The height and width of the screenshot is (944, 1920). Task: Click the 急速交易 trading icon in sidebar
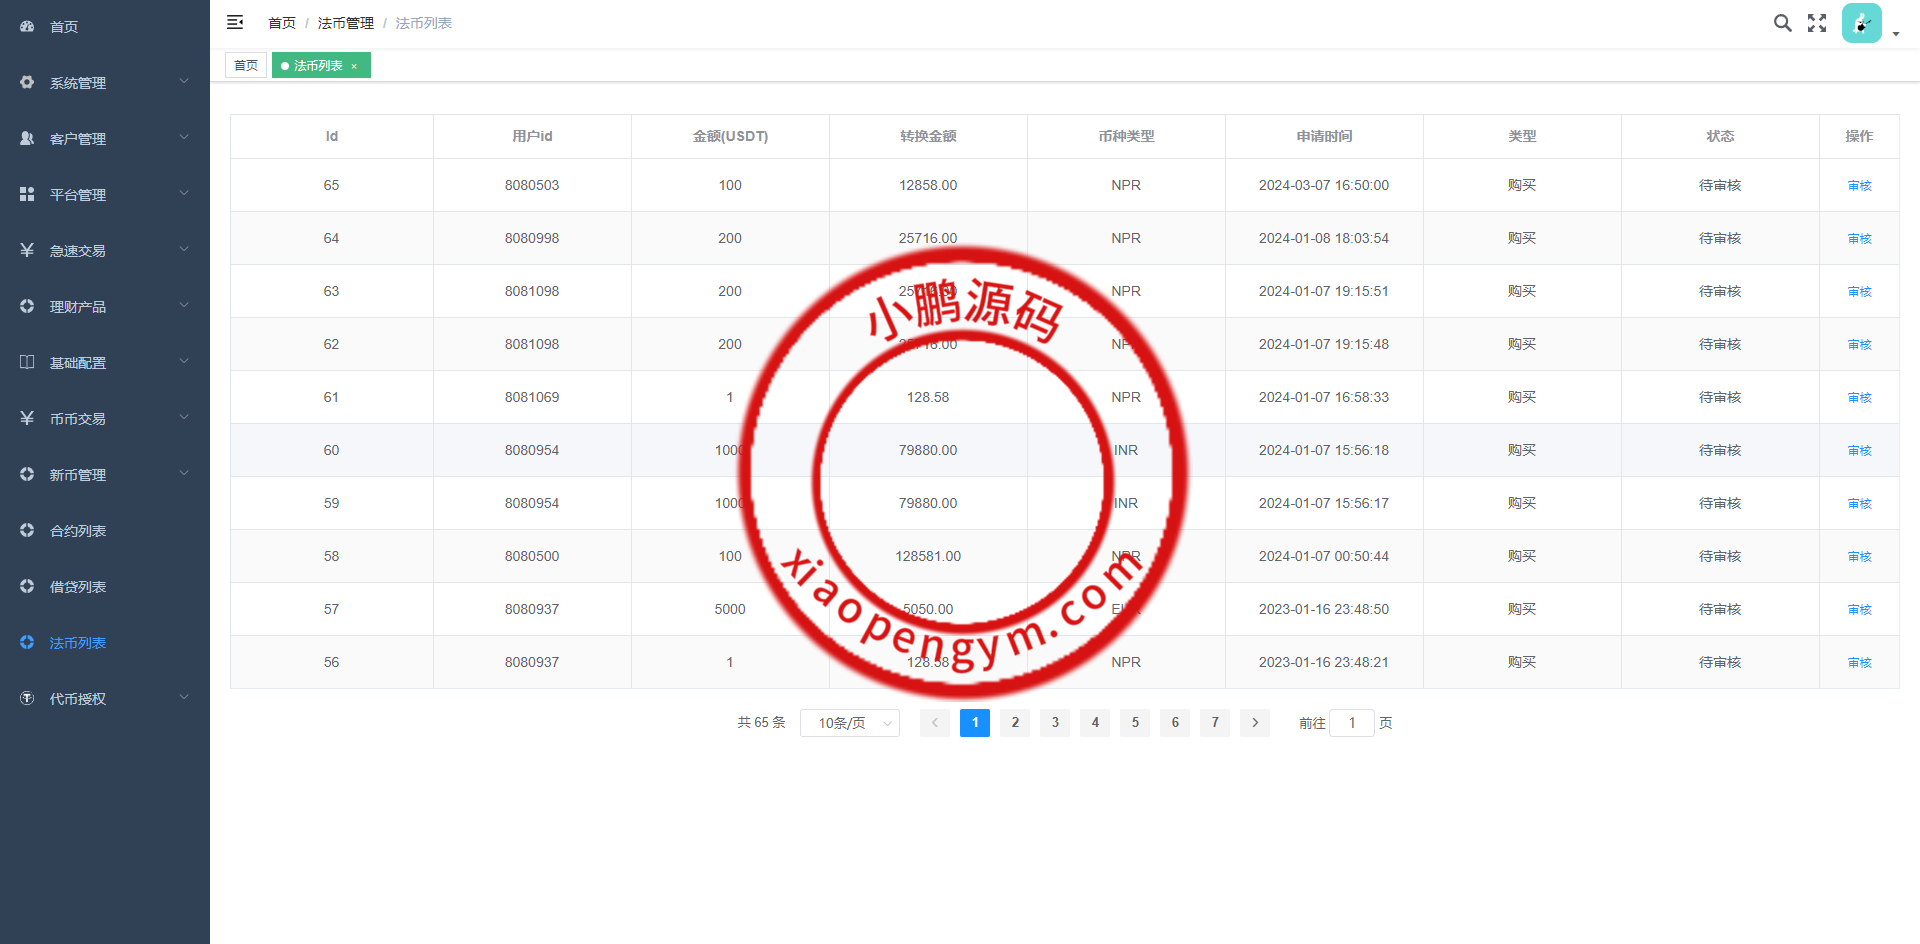(26, 250)
